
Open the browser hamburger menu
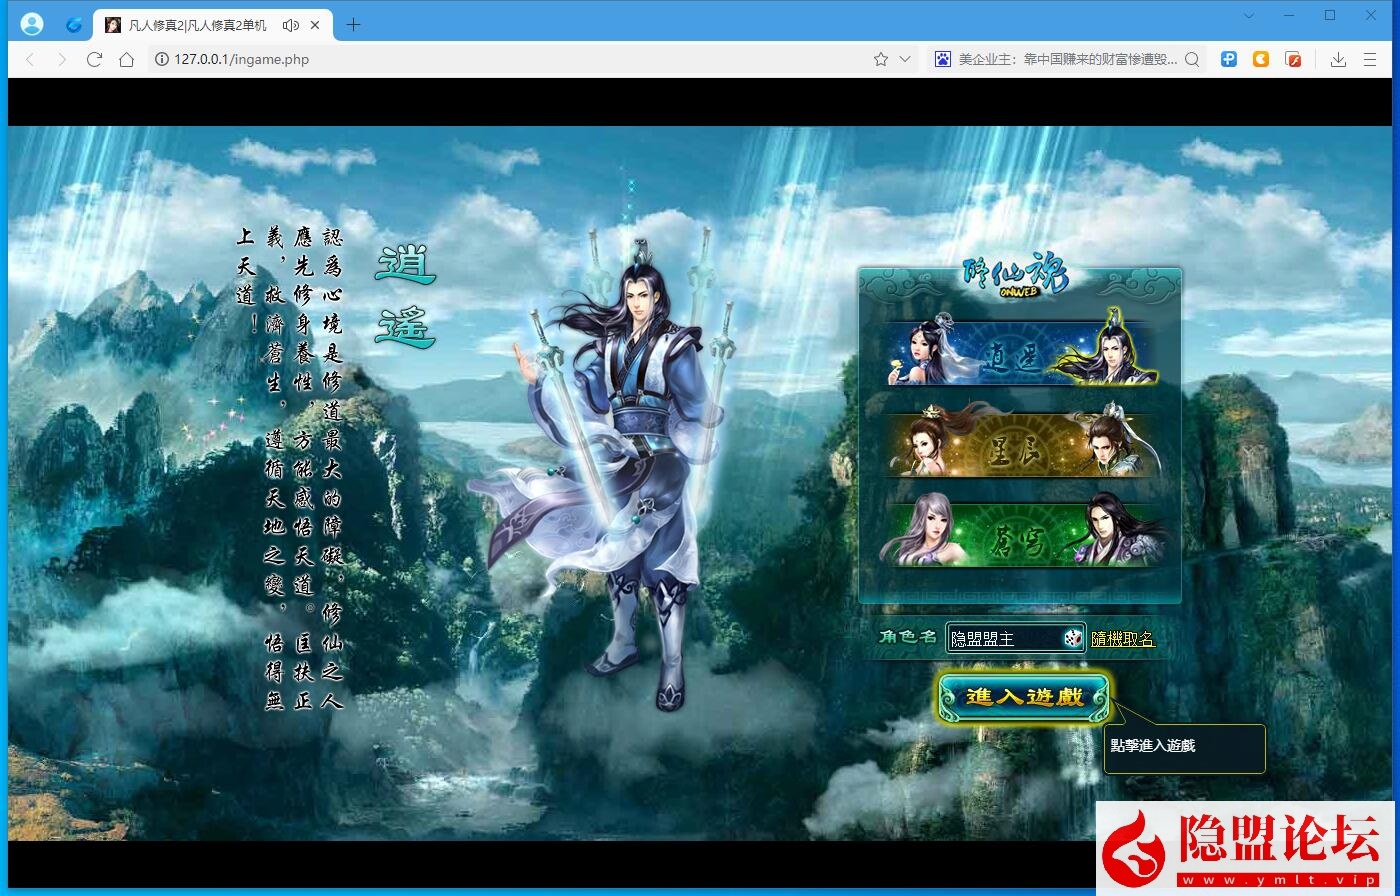point(1371,59)
